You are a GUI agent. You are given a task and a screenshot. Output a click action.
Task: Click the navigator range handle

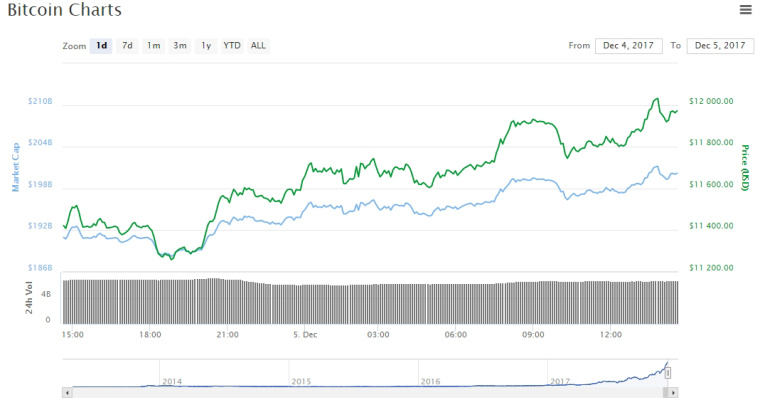coord(668,373)
